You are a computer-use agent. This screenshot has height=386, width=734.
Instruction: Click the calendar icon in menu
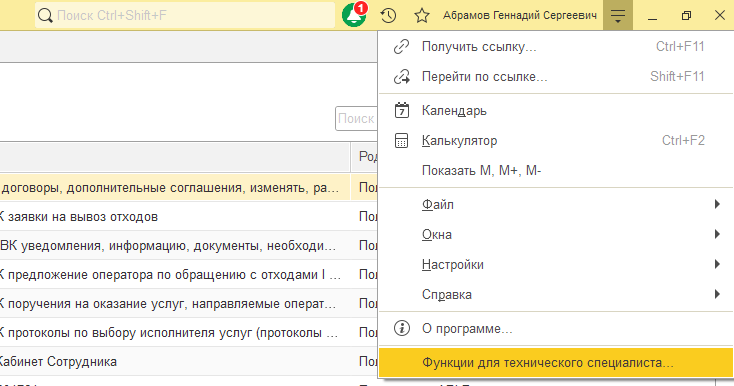click(402, 110)
